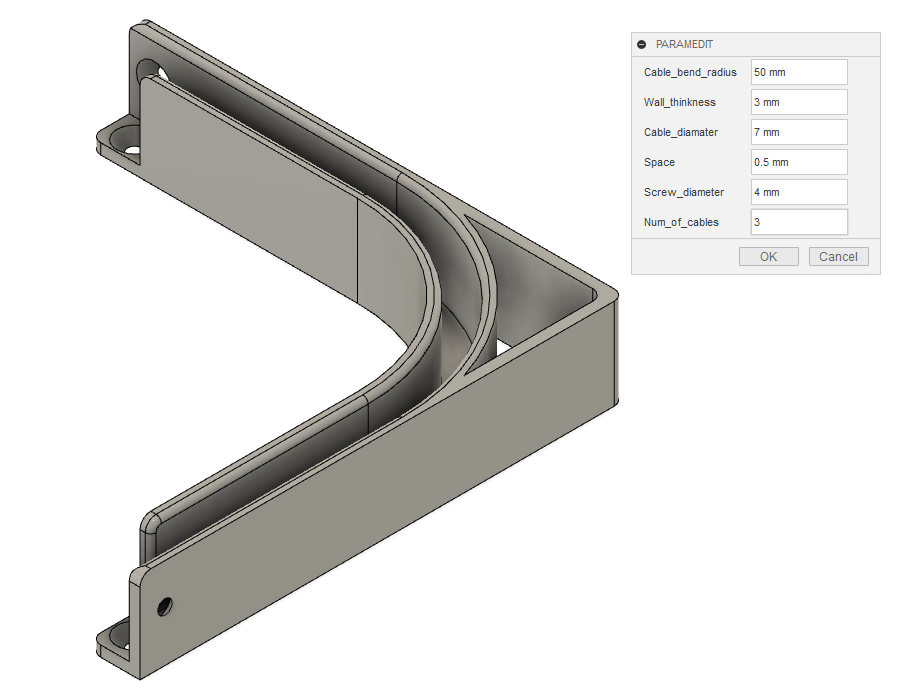Screen dimensions: 901x690
Task: Select the small screw hole on the front wall
Action: pyautogui.click(x=164, y=606)
